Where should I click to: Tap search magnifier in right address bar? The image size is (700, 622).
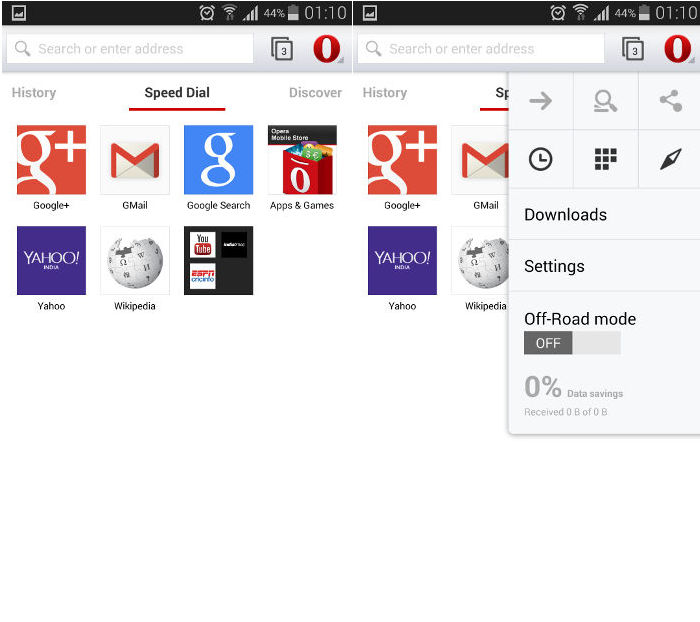(373, 49)
